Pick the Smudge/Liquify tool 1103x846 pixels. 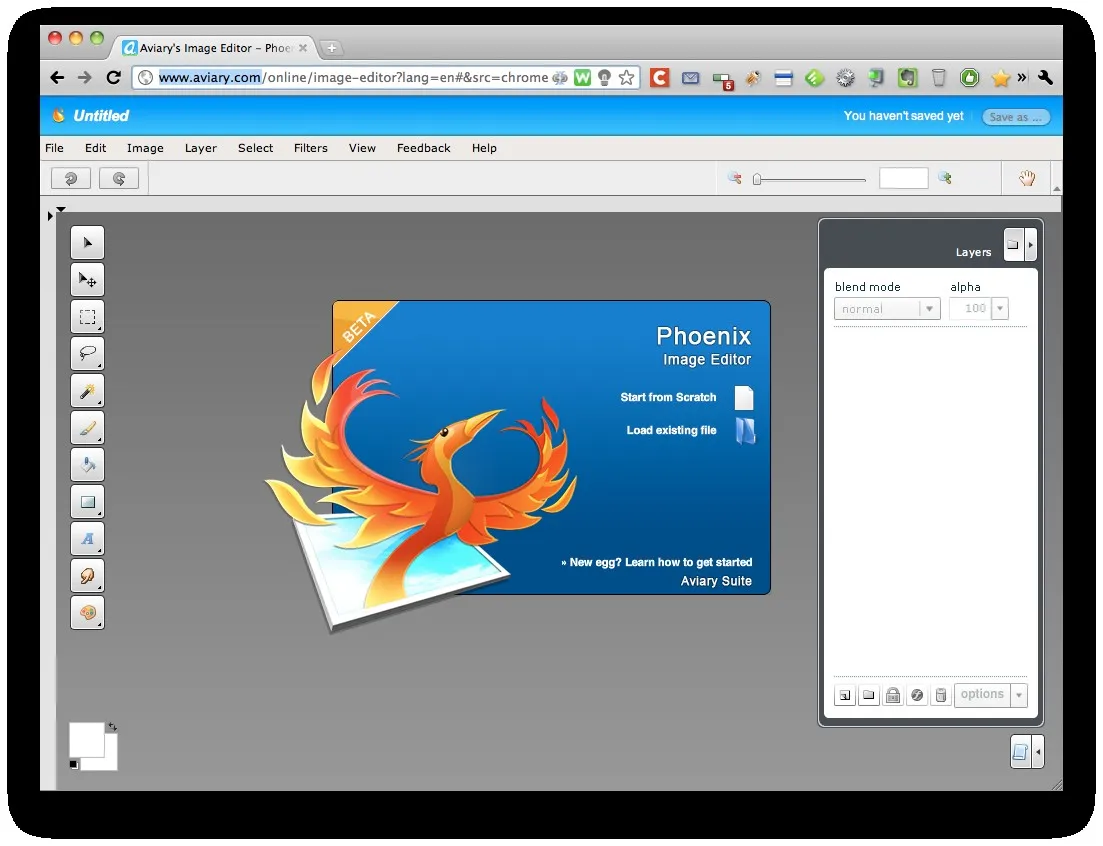click(x=87, y=575)
